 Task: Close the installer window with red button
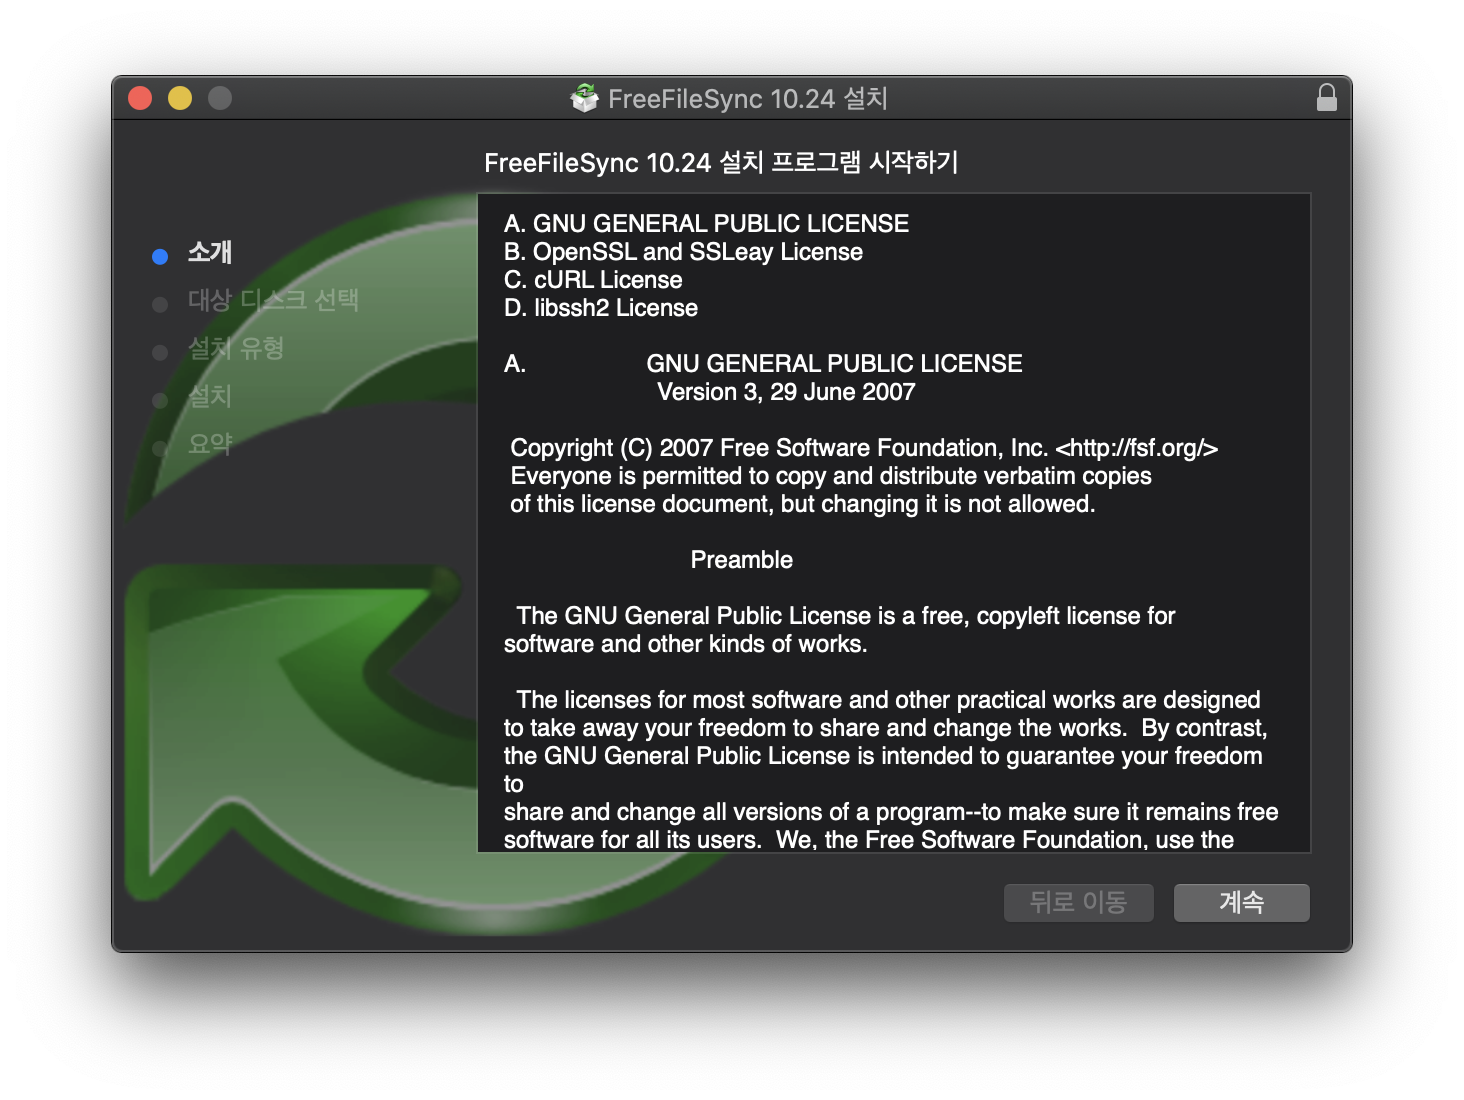pos(140,98)
